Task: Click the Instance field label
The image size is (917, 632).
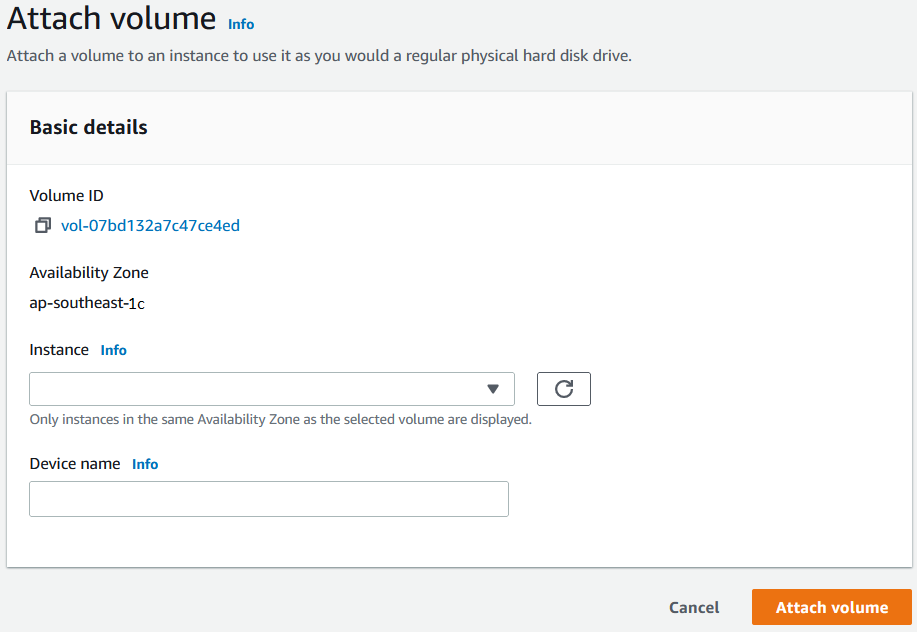Action: point(59,350)
